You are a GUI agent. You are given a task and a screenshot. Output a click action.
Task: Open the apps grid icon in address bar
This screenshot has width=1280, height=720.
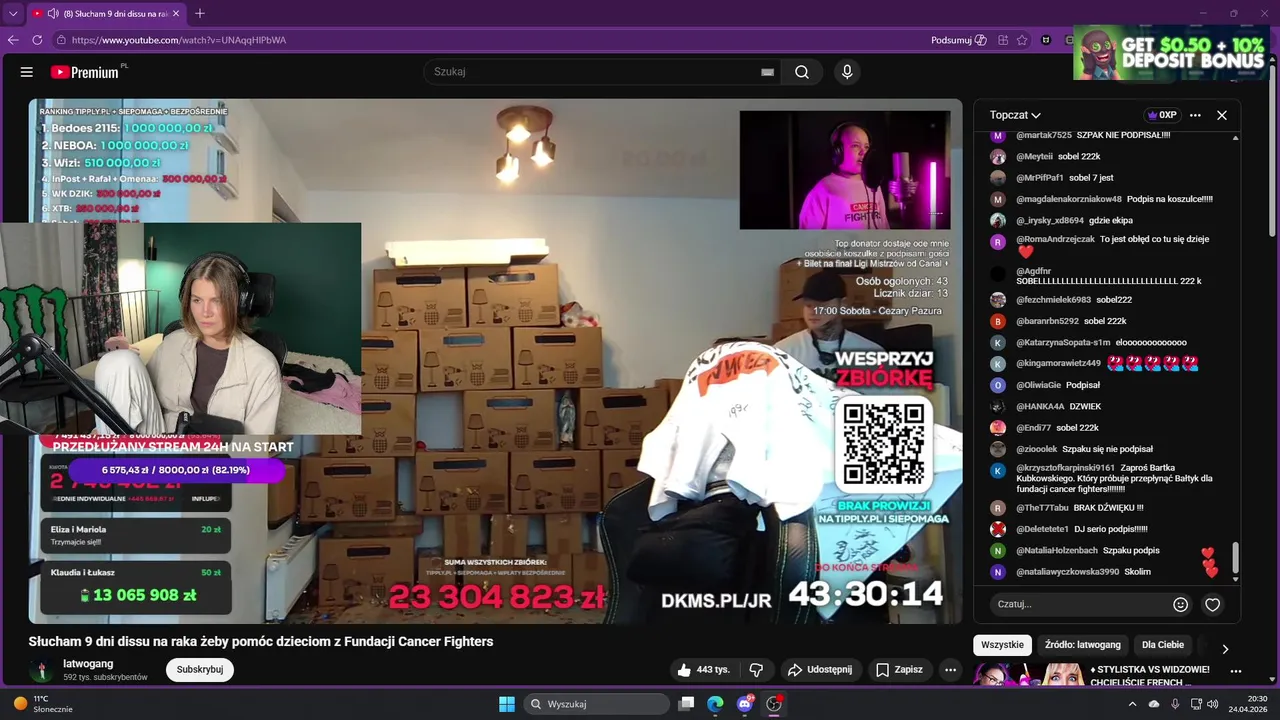[x=1003, y=40]
